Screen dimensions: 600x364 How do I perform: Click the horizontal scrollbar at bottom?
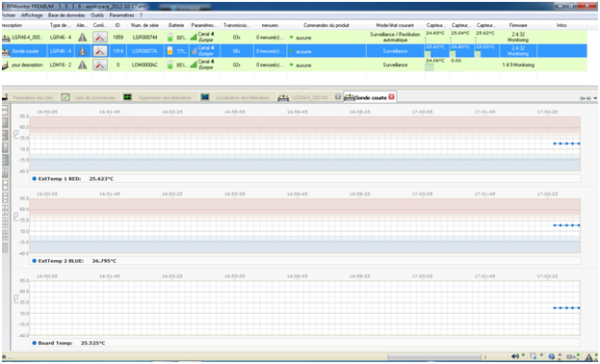coord(434,357)
